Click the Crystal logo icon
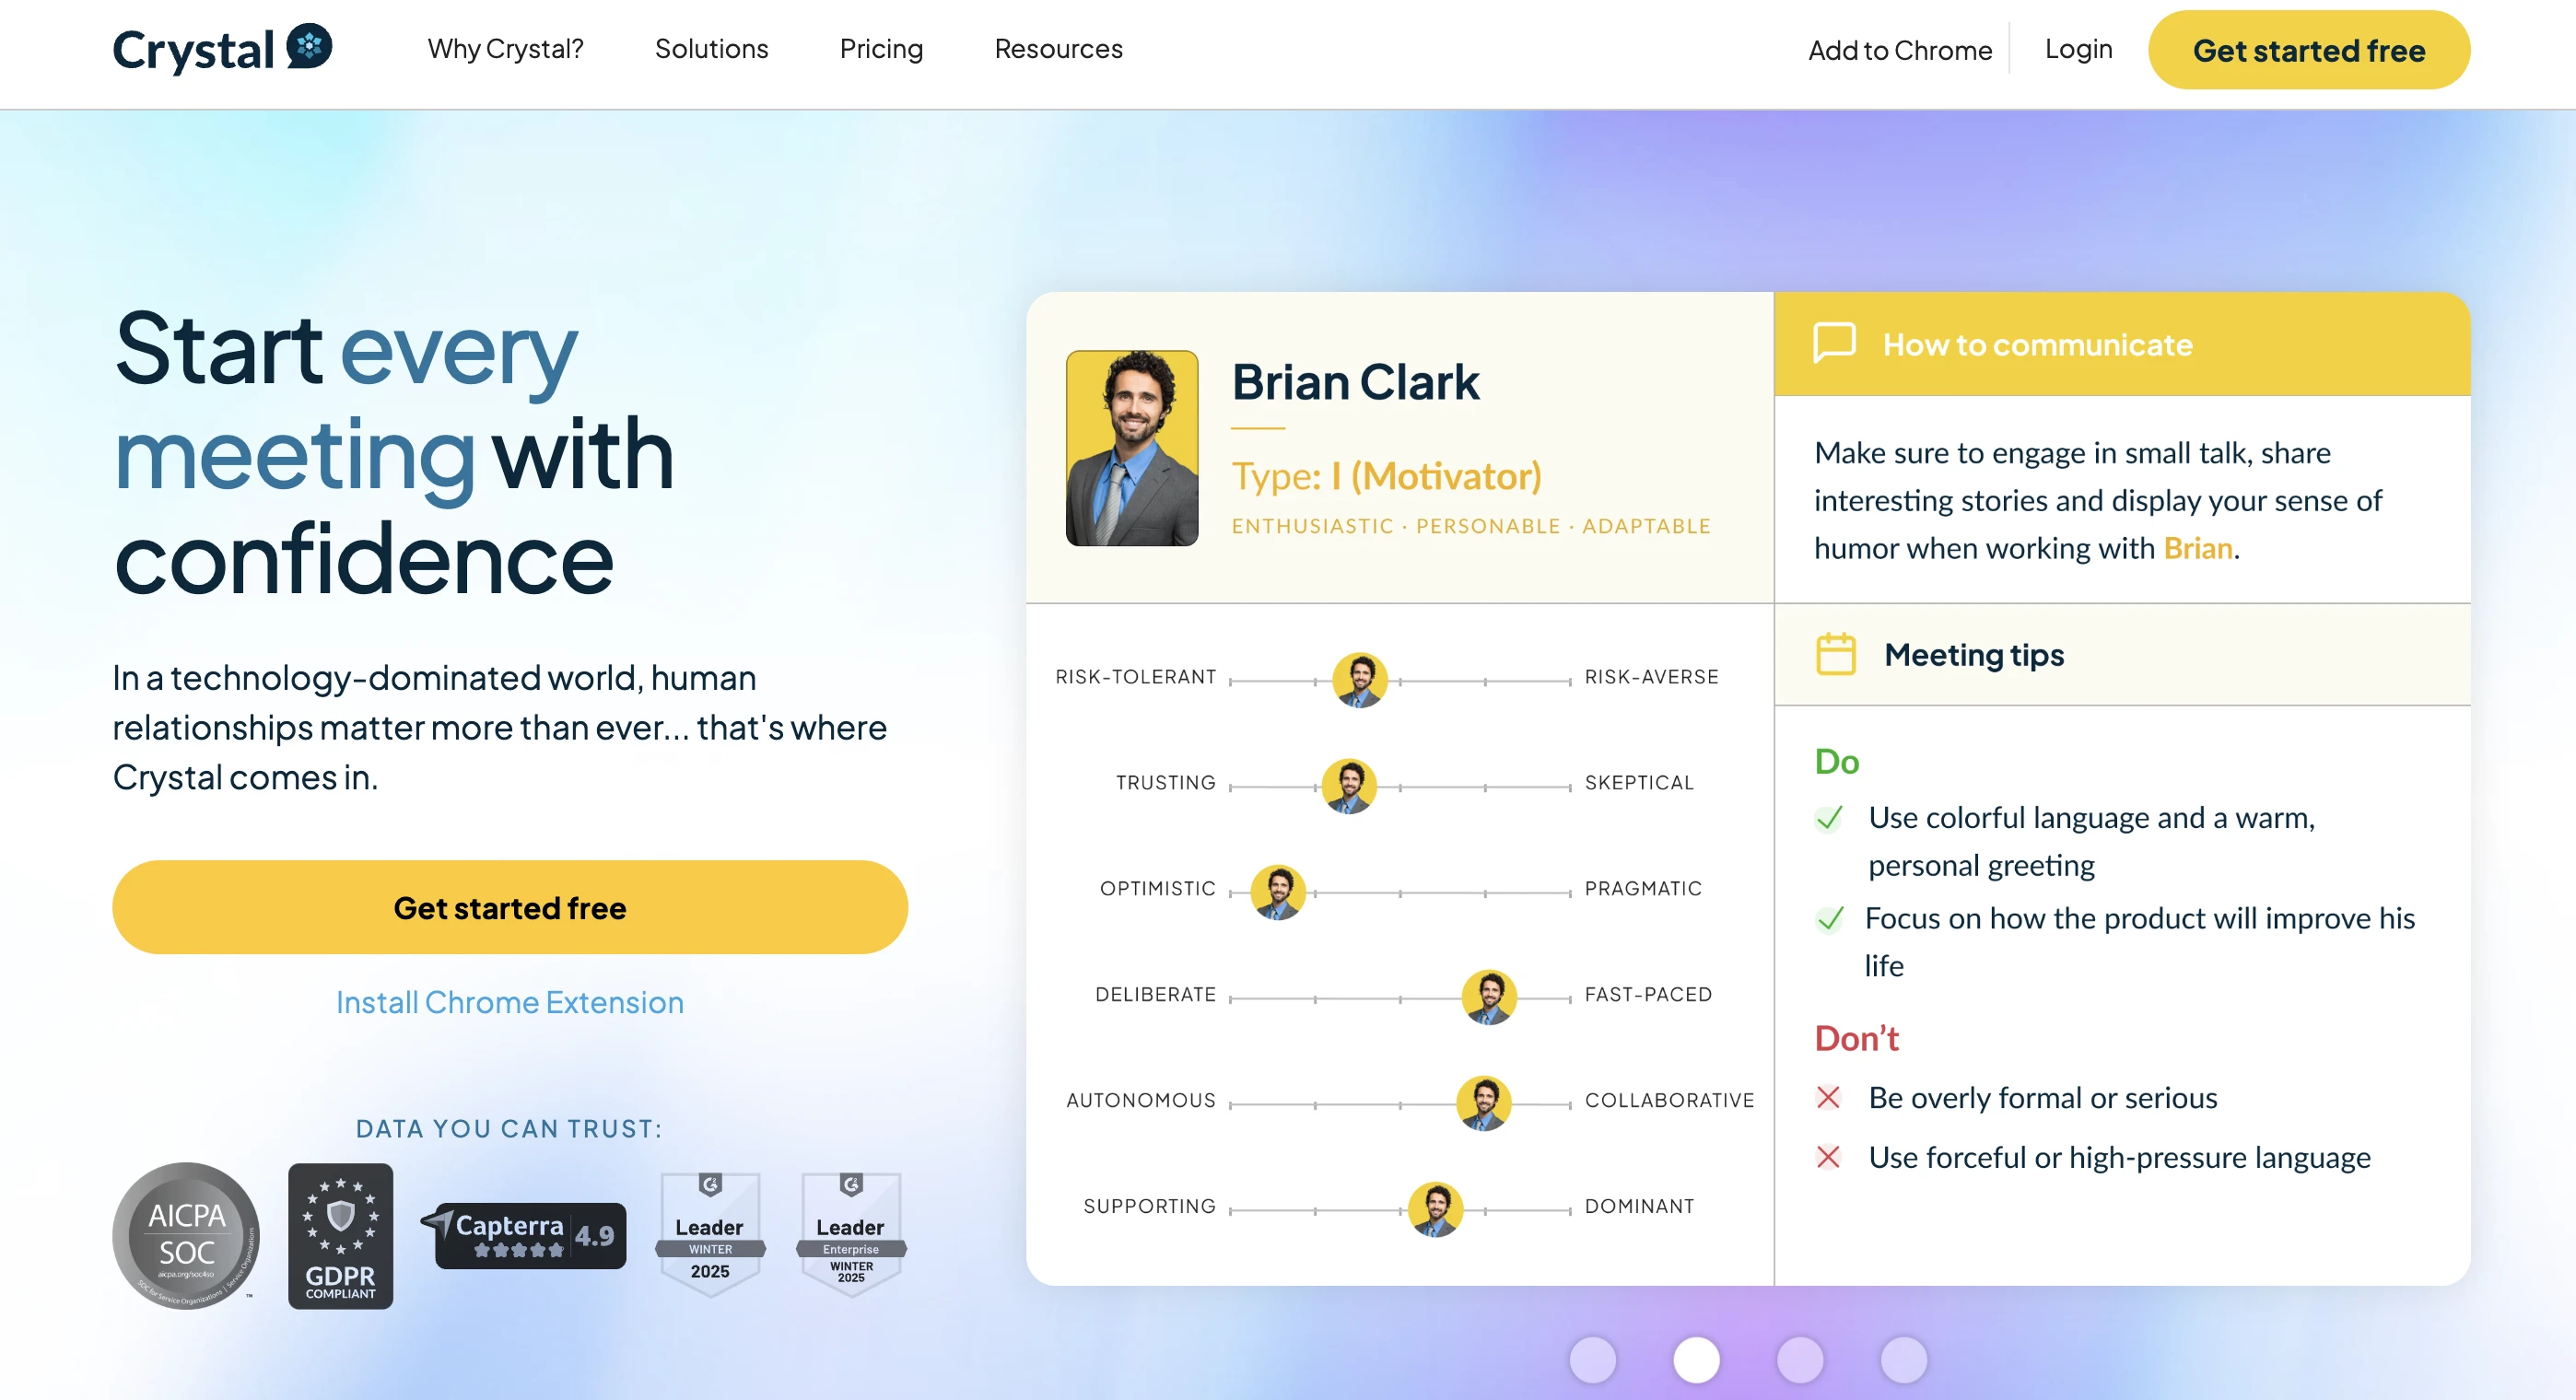Screen dimensions: 2576x1400 click(x=309, y=46)
